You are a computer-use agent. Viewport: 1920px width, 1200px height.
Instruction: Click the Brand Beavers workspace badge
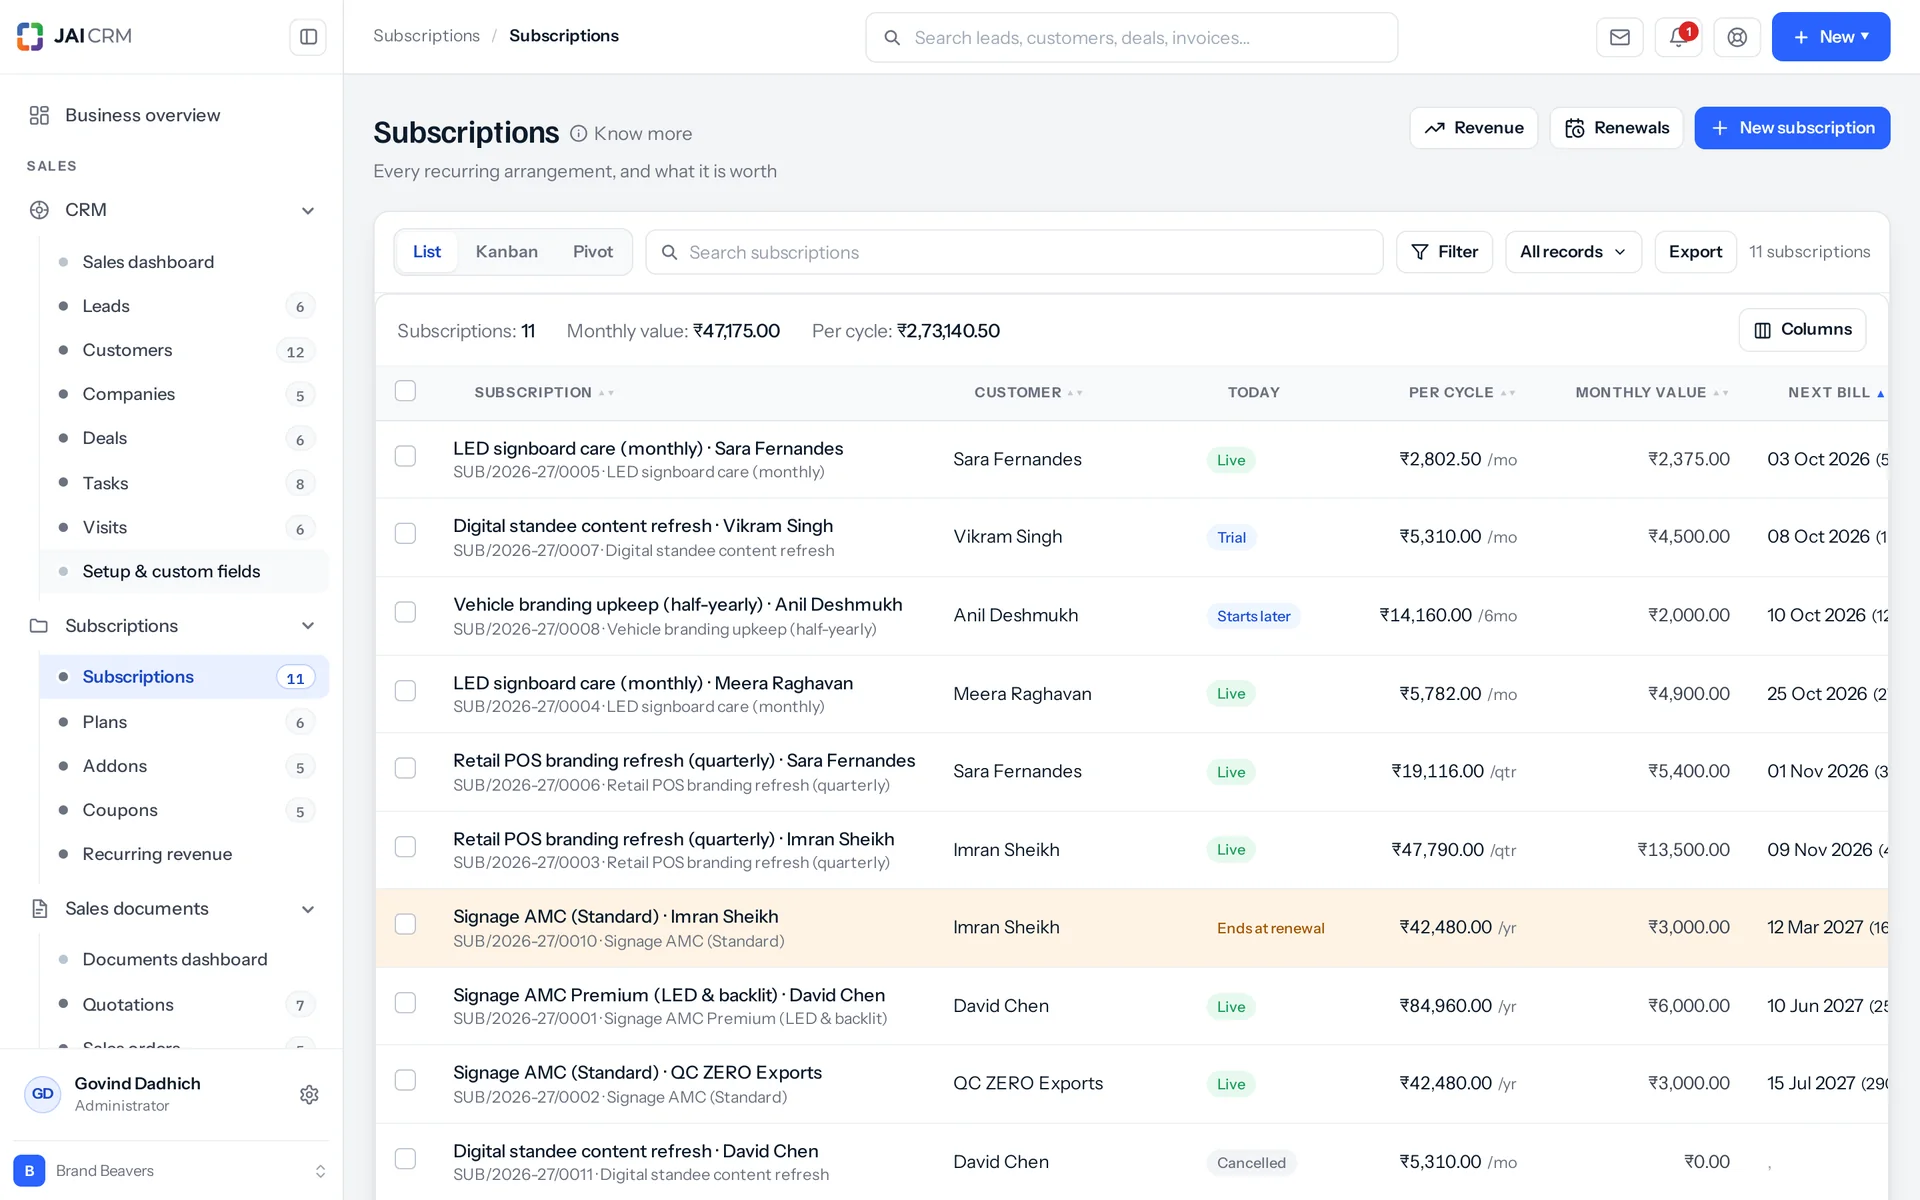29,1170
